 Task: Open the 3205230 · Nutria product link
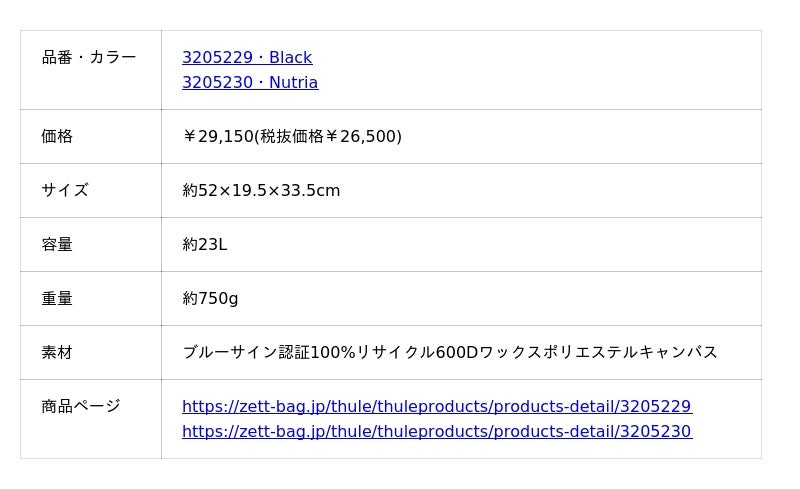pyautogui.click(x=250, y=83)
